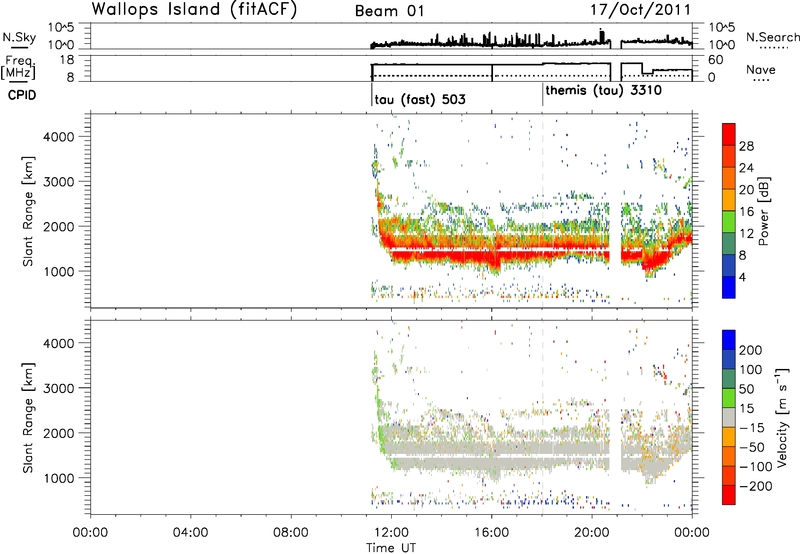The width and height of the screenshot is (800, 554).
Task: Click the light green swatch in the Power colorbar
Action: pyautogui.click(x=729, y=222)
